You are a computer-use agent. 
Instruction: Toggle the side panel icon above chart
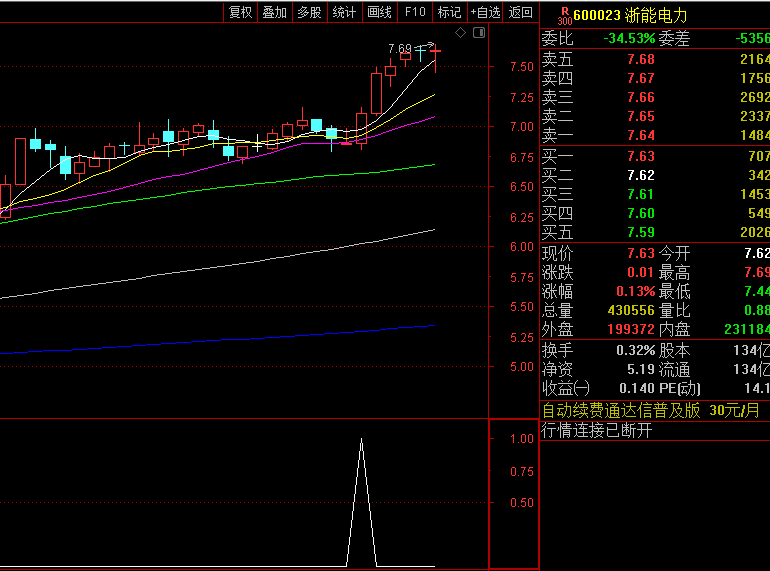click(x=479, y=33)
